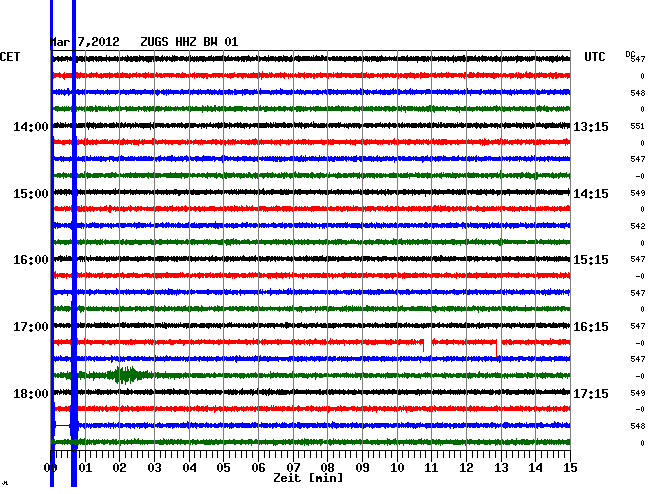Viewport: 650px width, 494px height.
Task: Click the "17:15" UTC time label
Action: coord(591,393)
